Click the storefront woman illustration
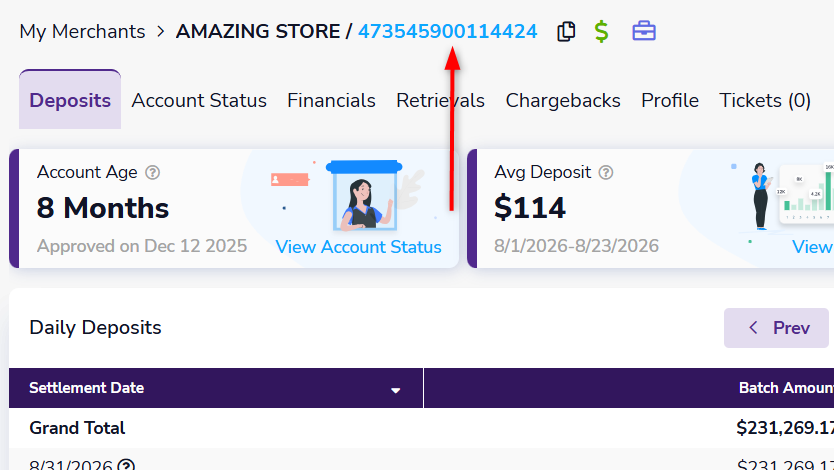This screenshot has width=834, height=470. pyautogui.click(x=364, y=195)
